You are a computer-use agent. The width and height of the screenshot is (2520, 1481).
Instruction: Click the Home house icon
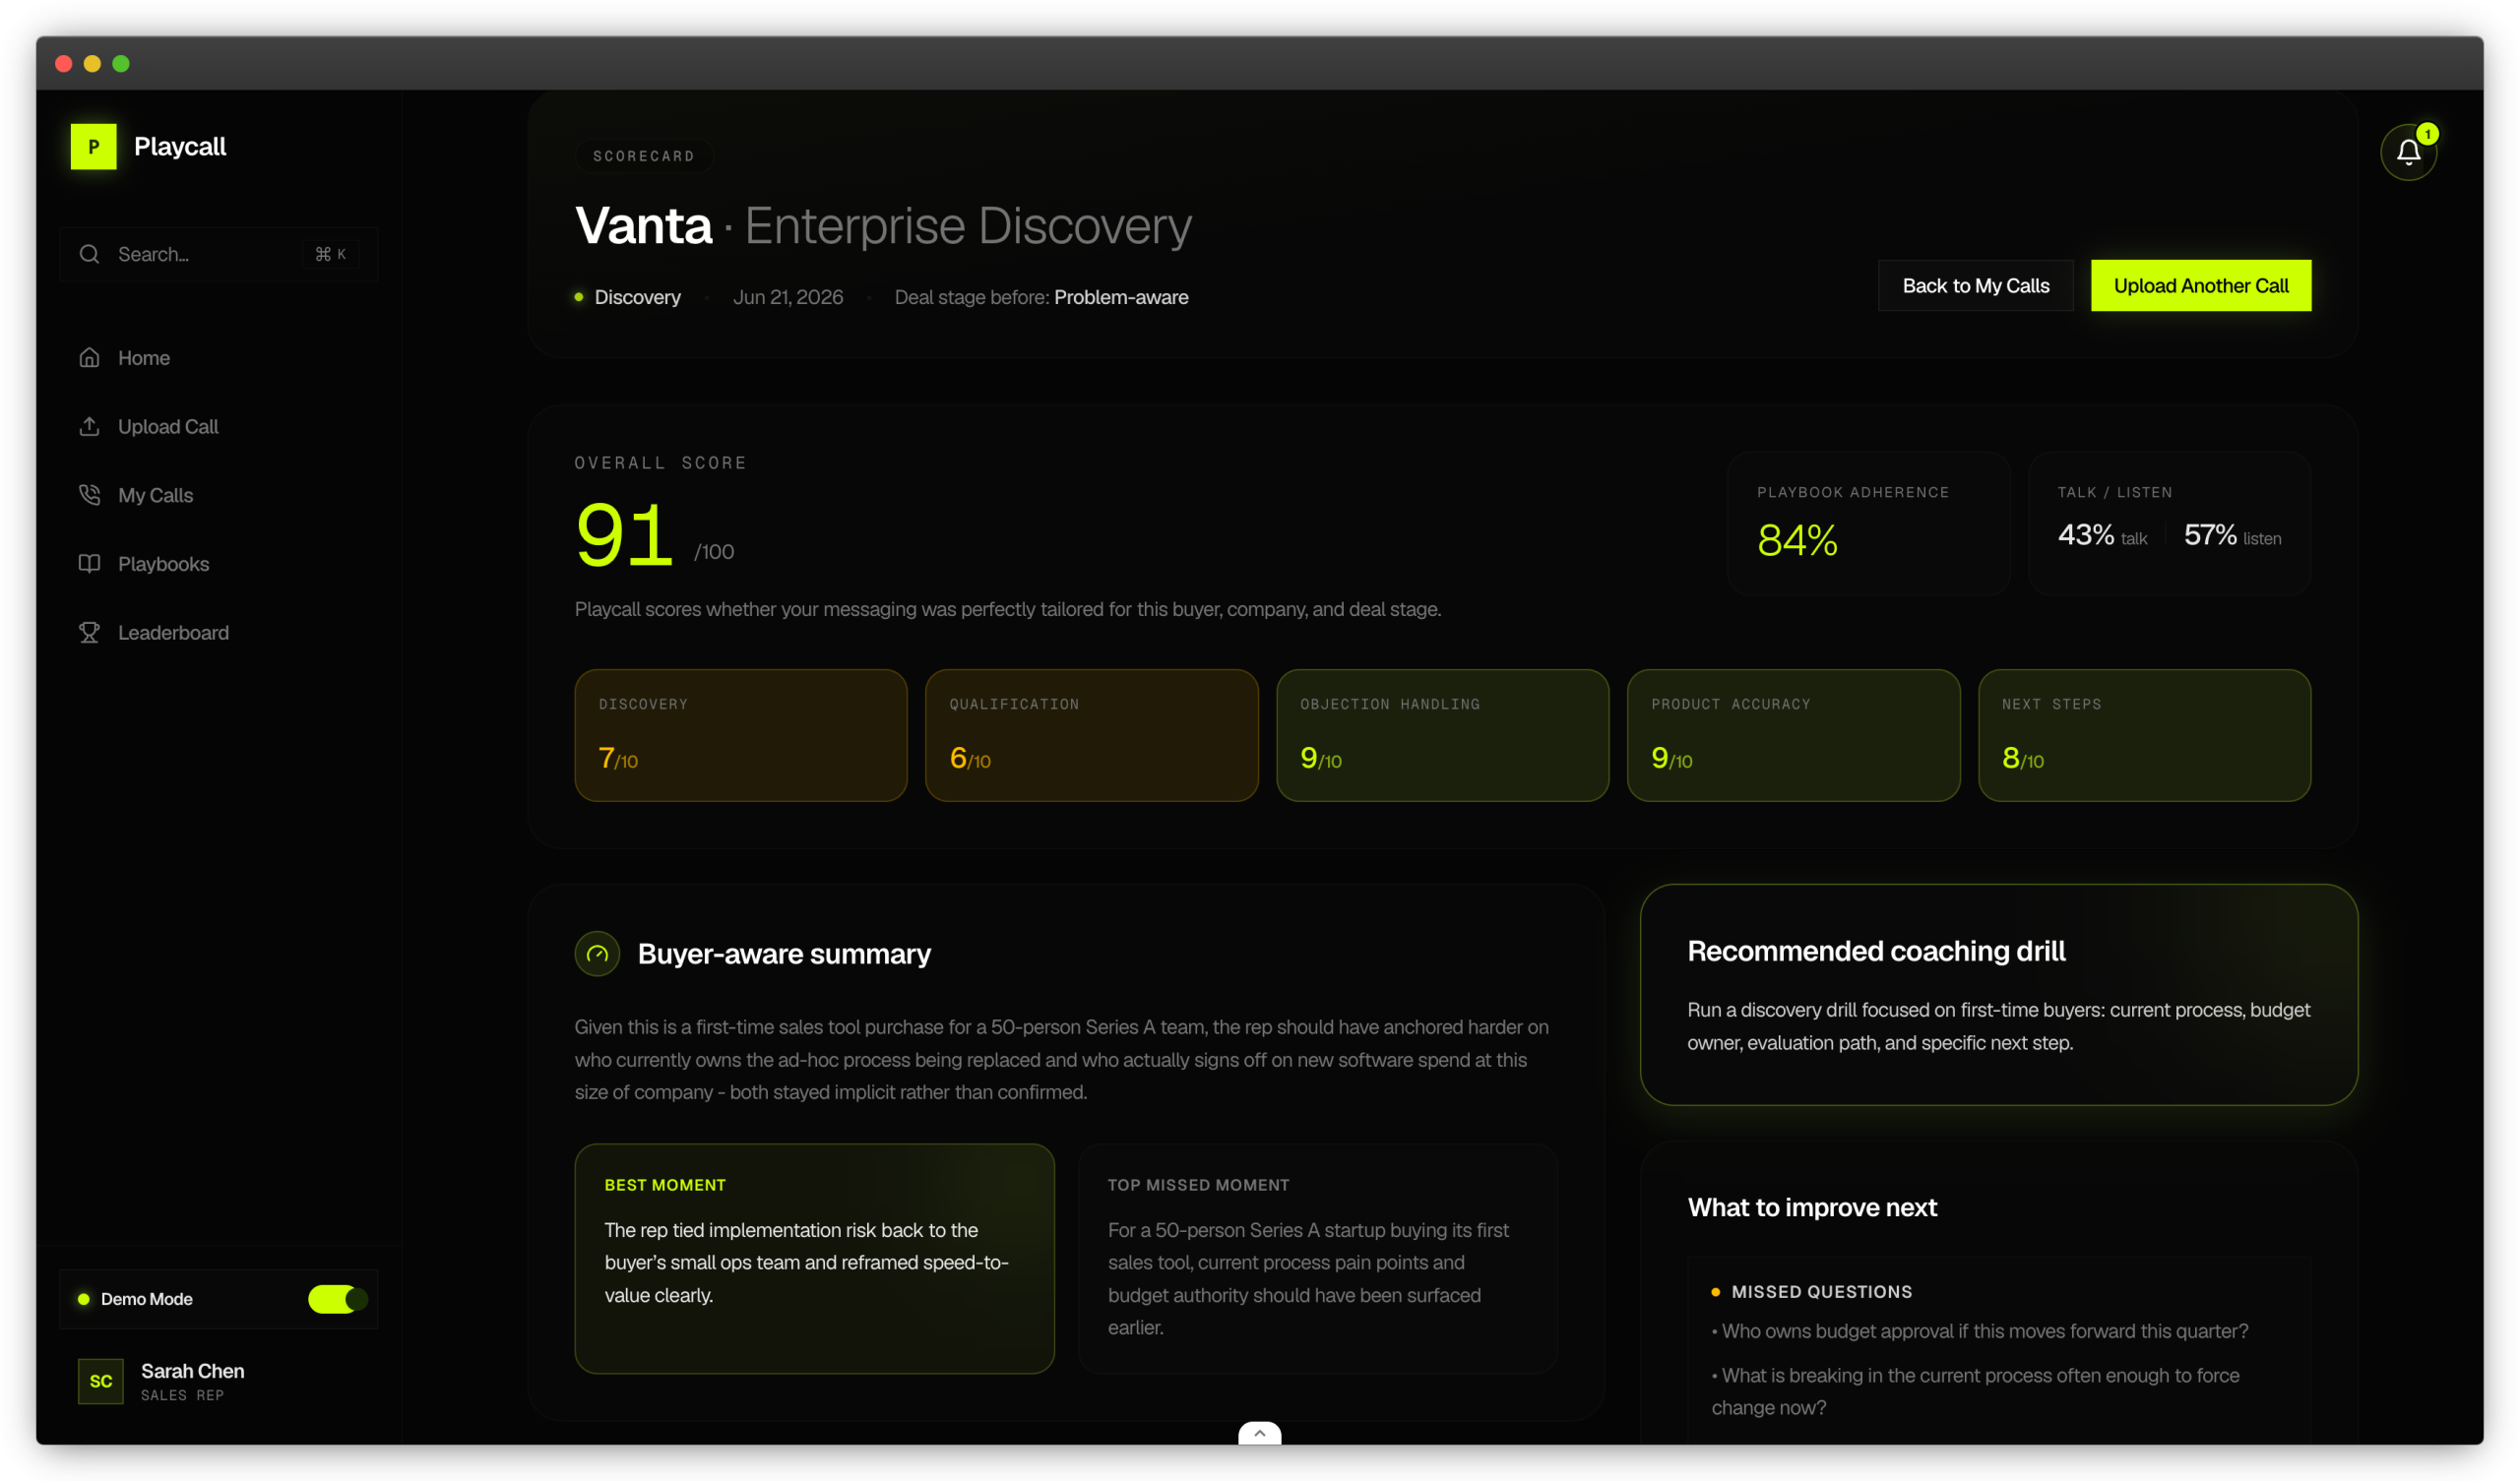[x=89, y=358]
